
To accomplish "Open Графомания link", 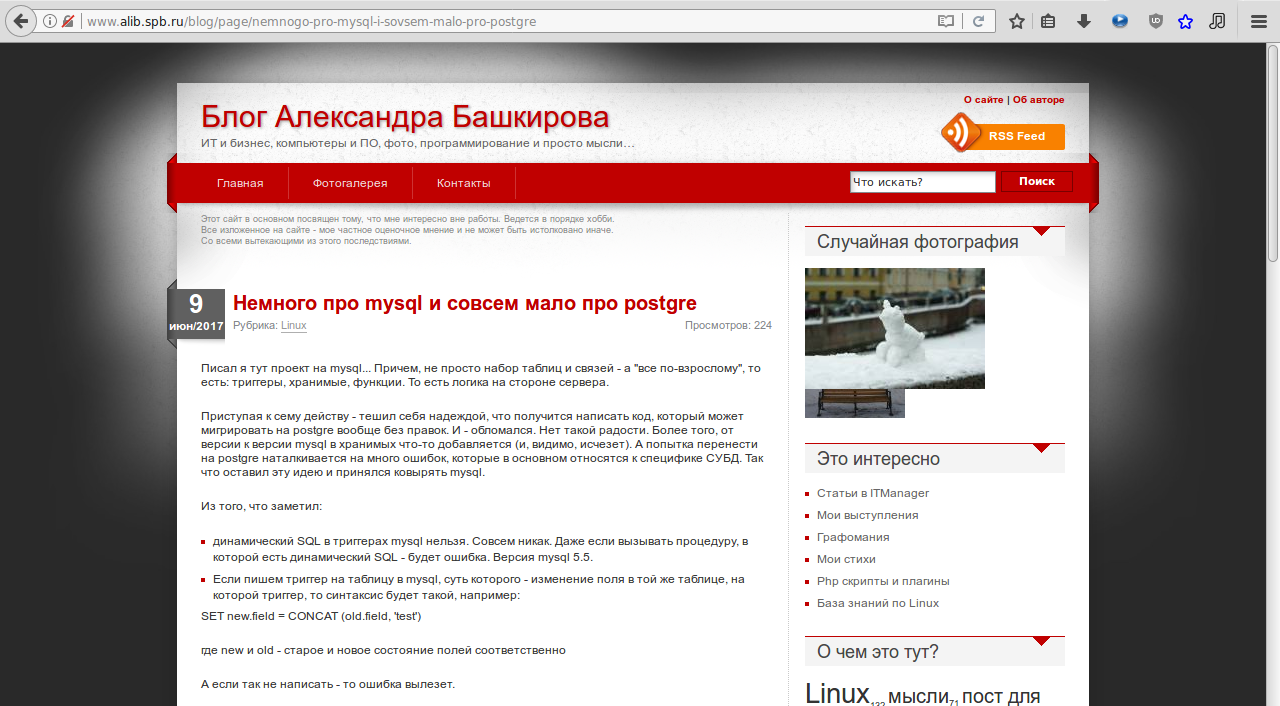I will click(853, 537).
